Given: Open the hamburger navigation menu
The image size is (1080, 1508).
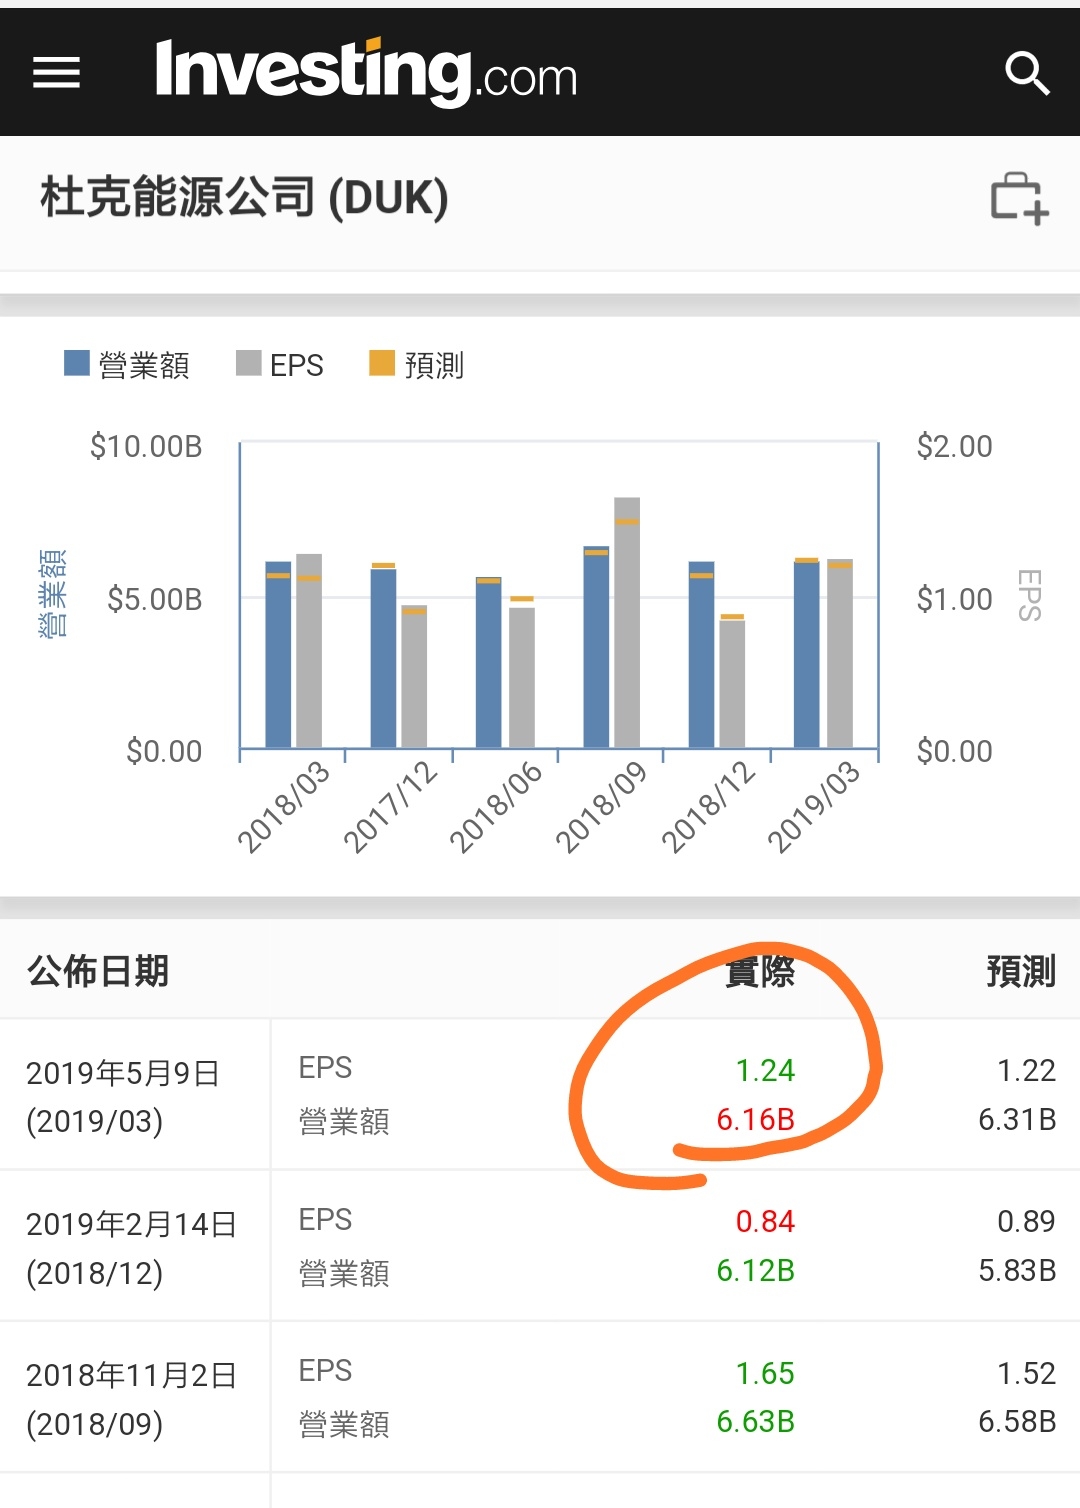Looking at the screenshot, I should 56,72.
